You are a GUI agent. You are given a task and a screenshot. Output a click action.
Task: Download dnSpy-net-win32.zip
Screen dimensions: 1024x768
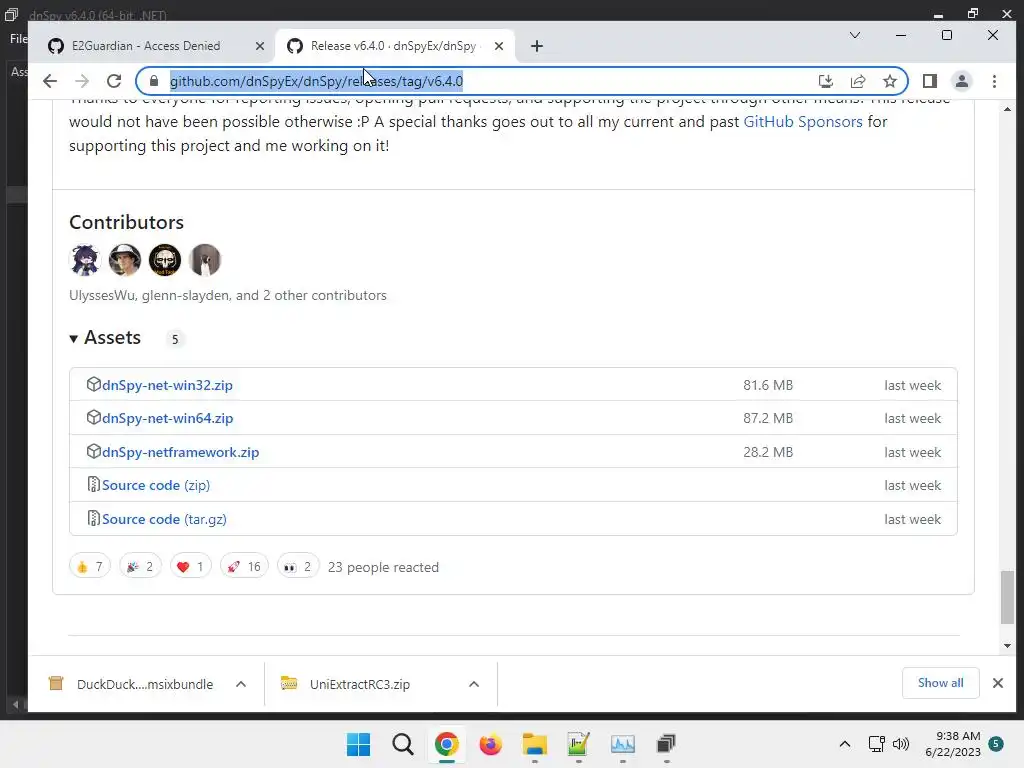point(167,385)
